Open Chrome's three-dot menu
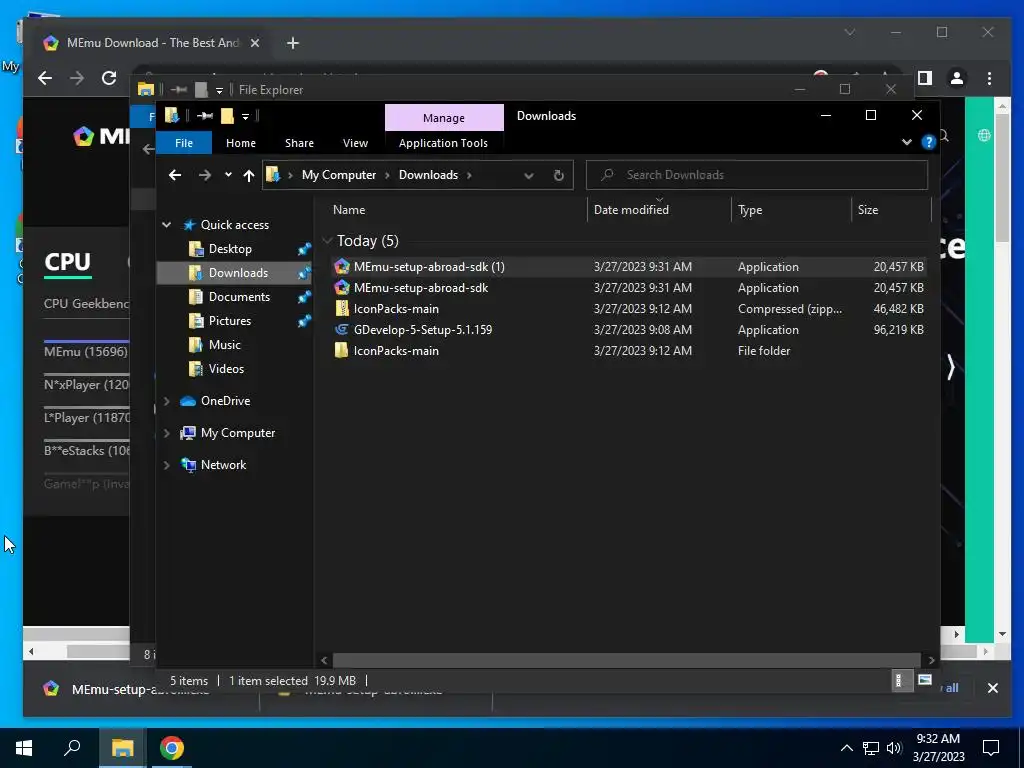1024x768 pixels. [x=989, y=78]
